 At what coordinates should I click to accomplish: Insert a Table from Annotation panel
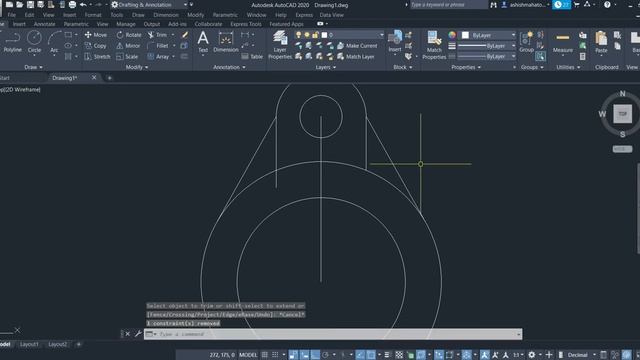click(252, 57)
